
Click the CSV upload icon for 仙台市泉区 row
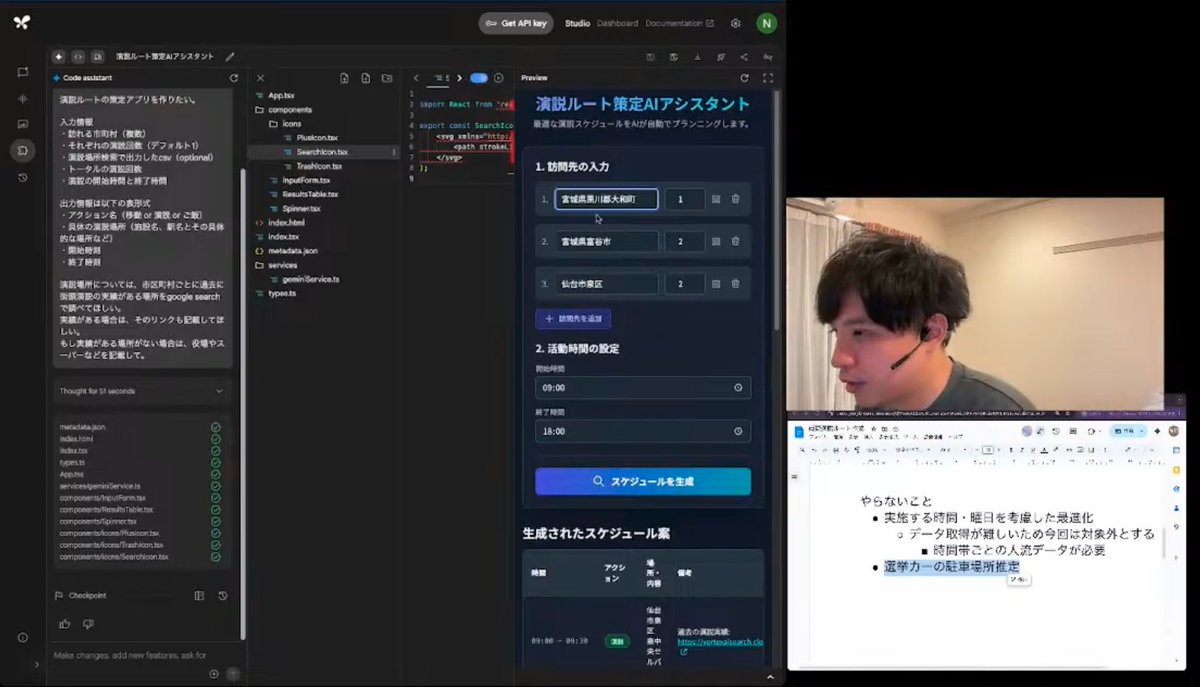(x=716, y=284)
